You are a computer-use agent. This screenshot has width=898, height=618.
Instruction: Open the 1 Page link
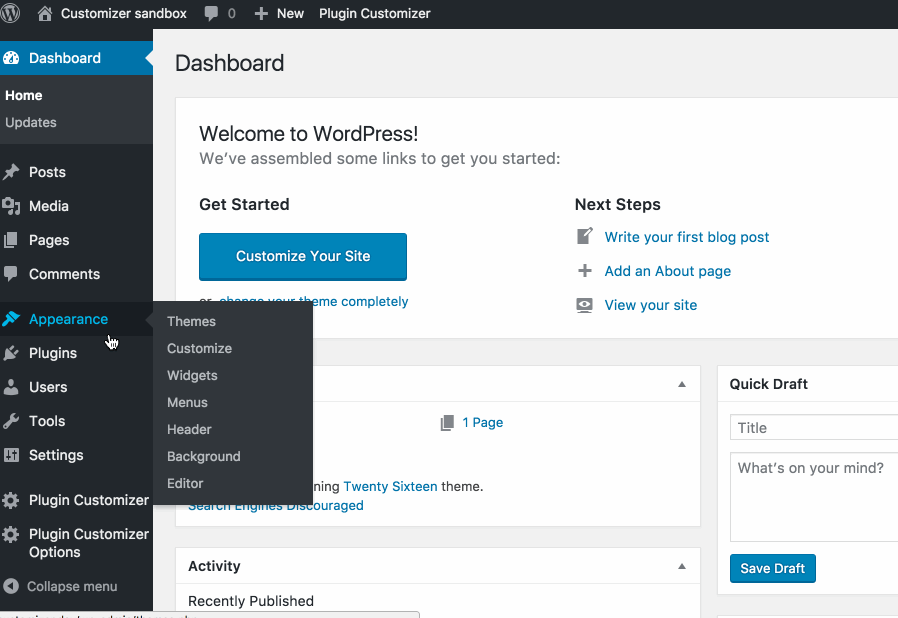tap(483, 423)
